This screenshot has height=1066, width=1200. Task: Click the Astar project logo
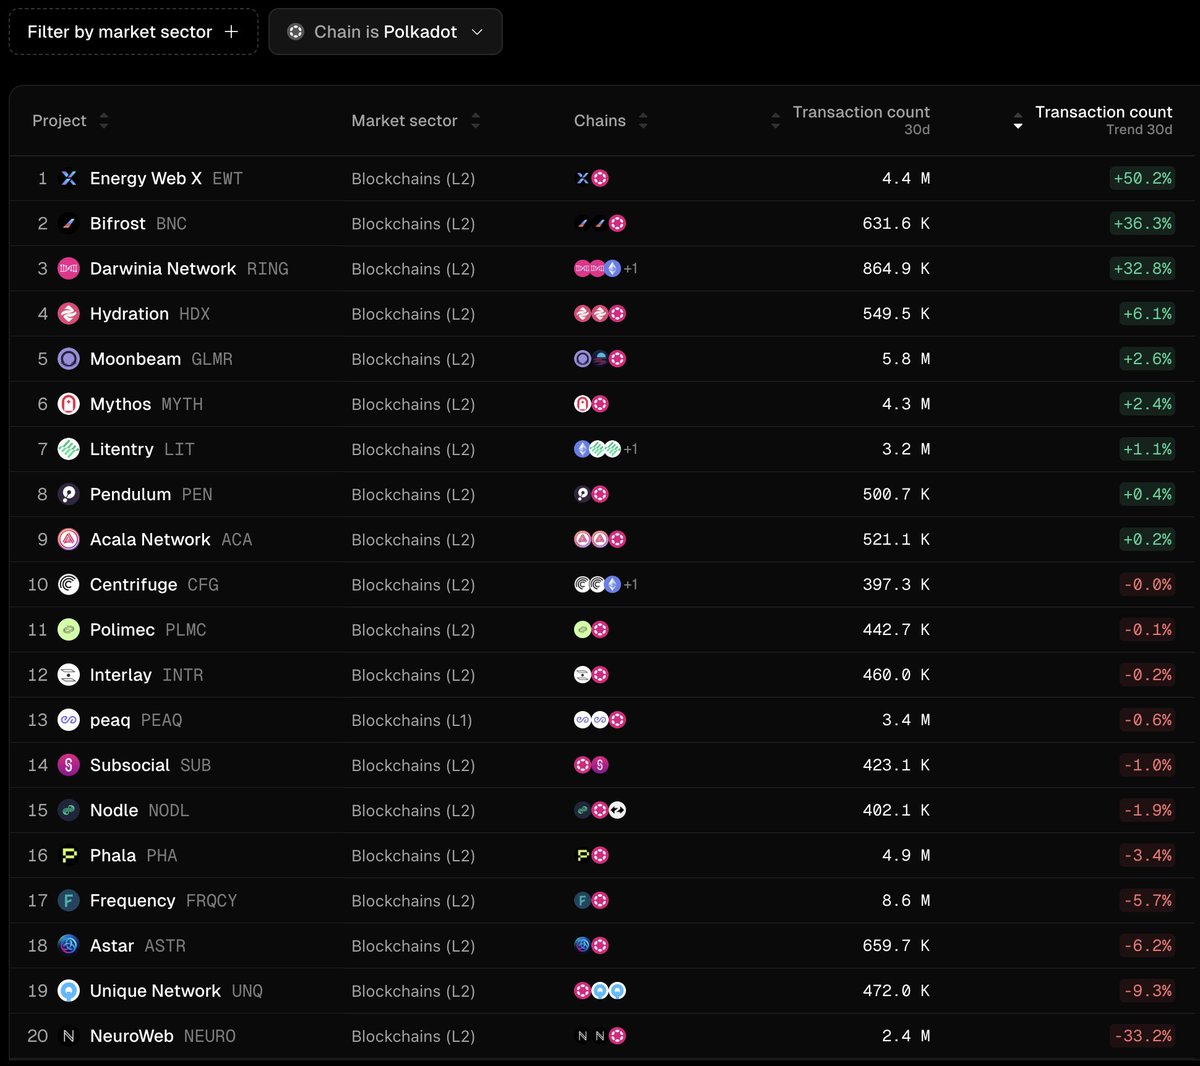(x=68, y=945)
